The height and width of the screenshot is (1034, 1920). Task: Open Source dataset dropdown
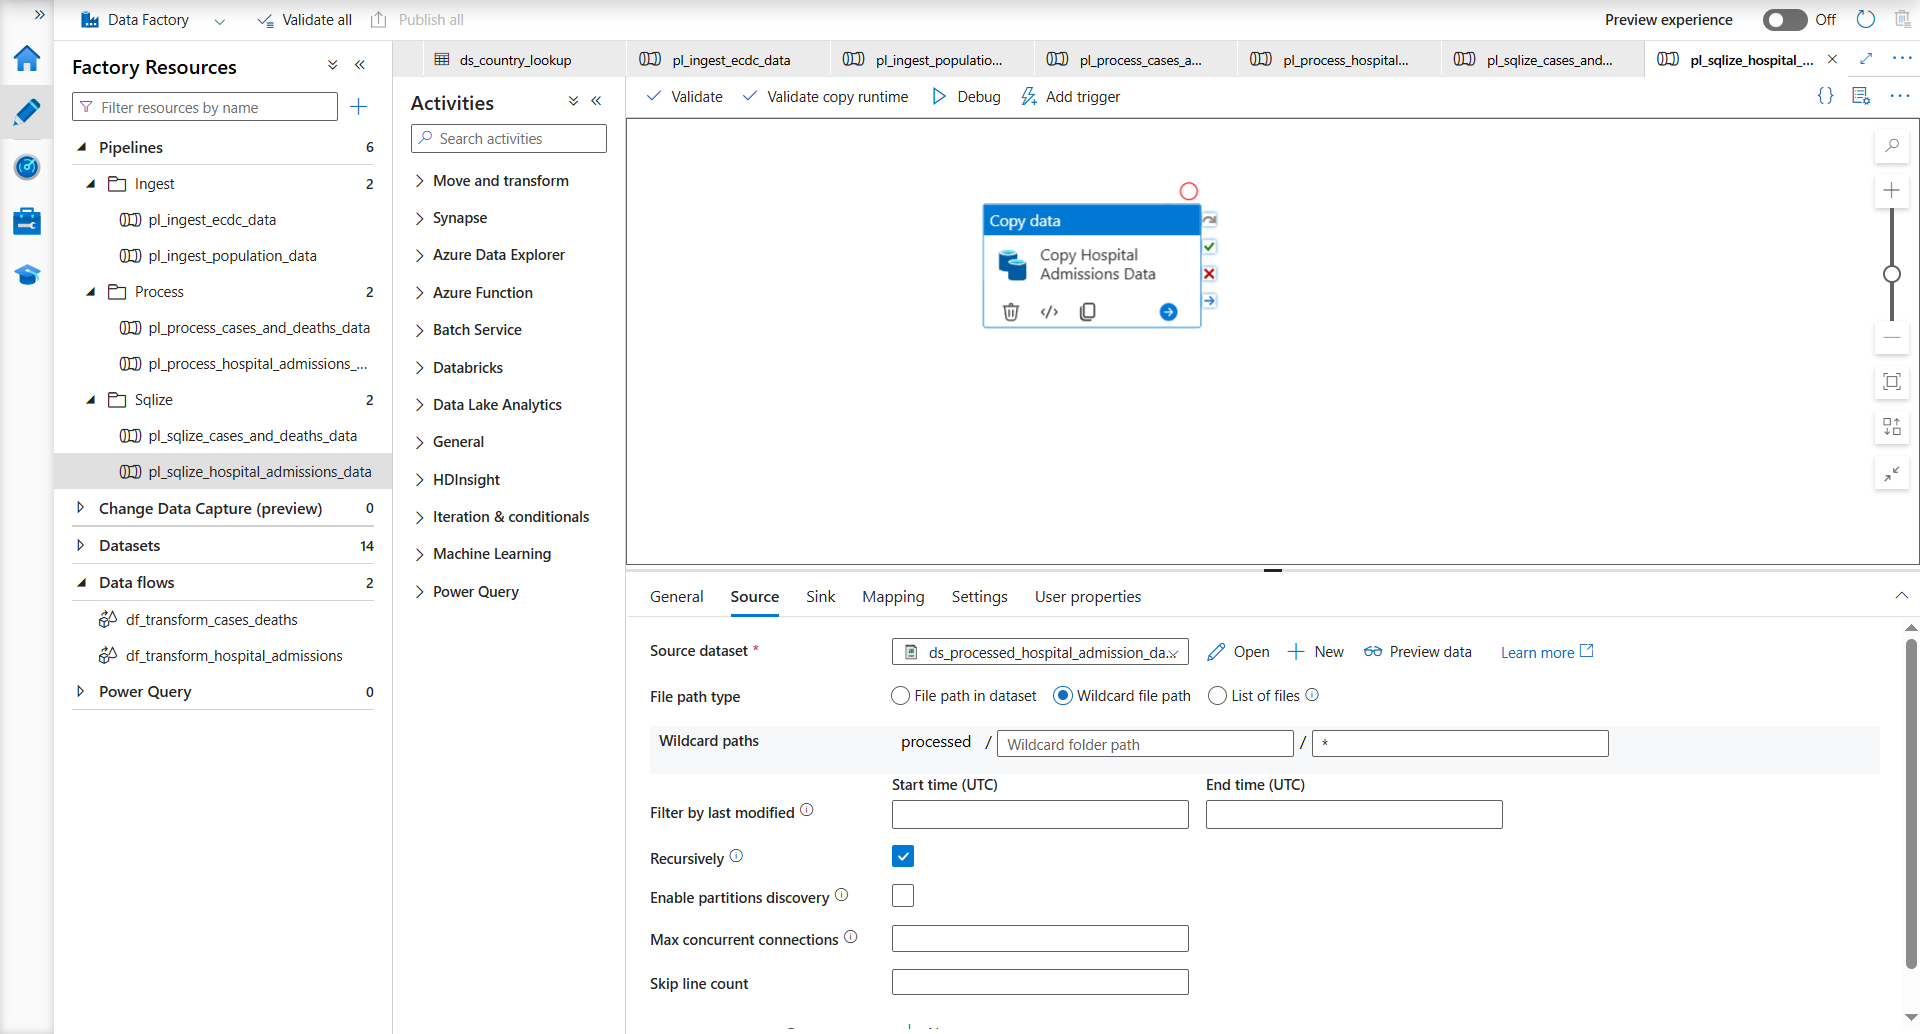(1040, 652)
